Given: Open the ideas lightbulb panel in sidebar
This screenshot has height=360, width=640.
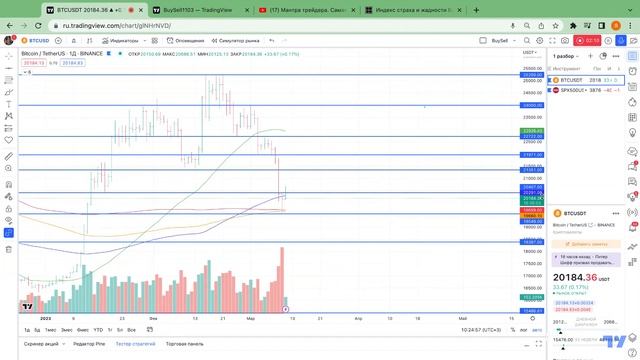Looking at the screenshot, I should point(632,133).
